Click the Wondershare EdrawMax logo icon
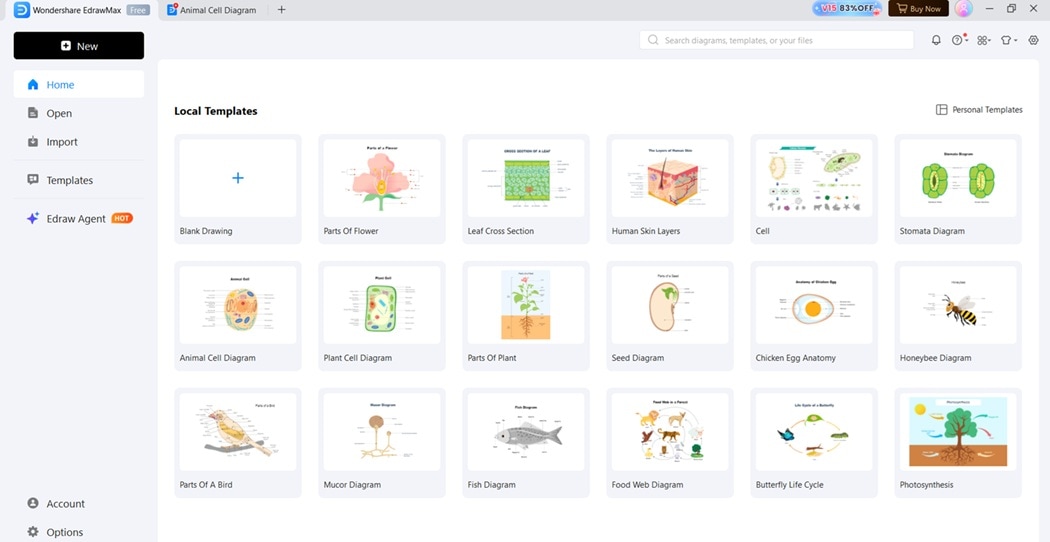 [21, 9]
